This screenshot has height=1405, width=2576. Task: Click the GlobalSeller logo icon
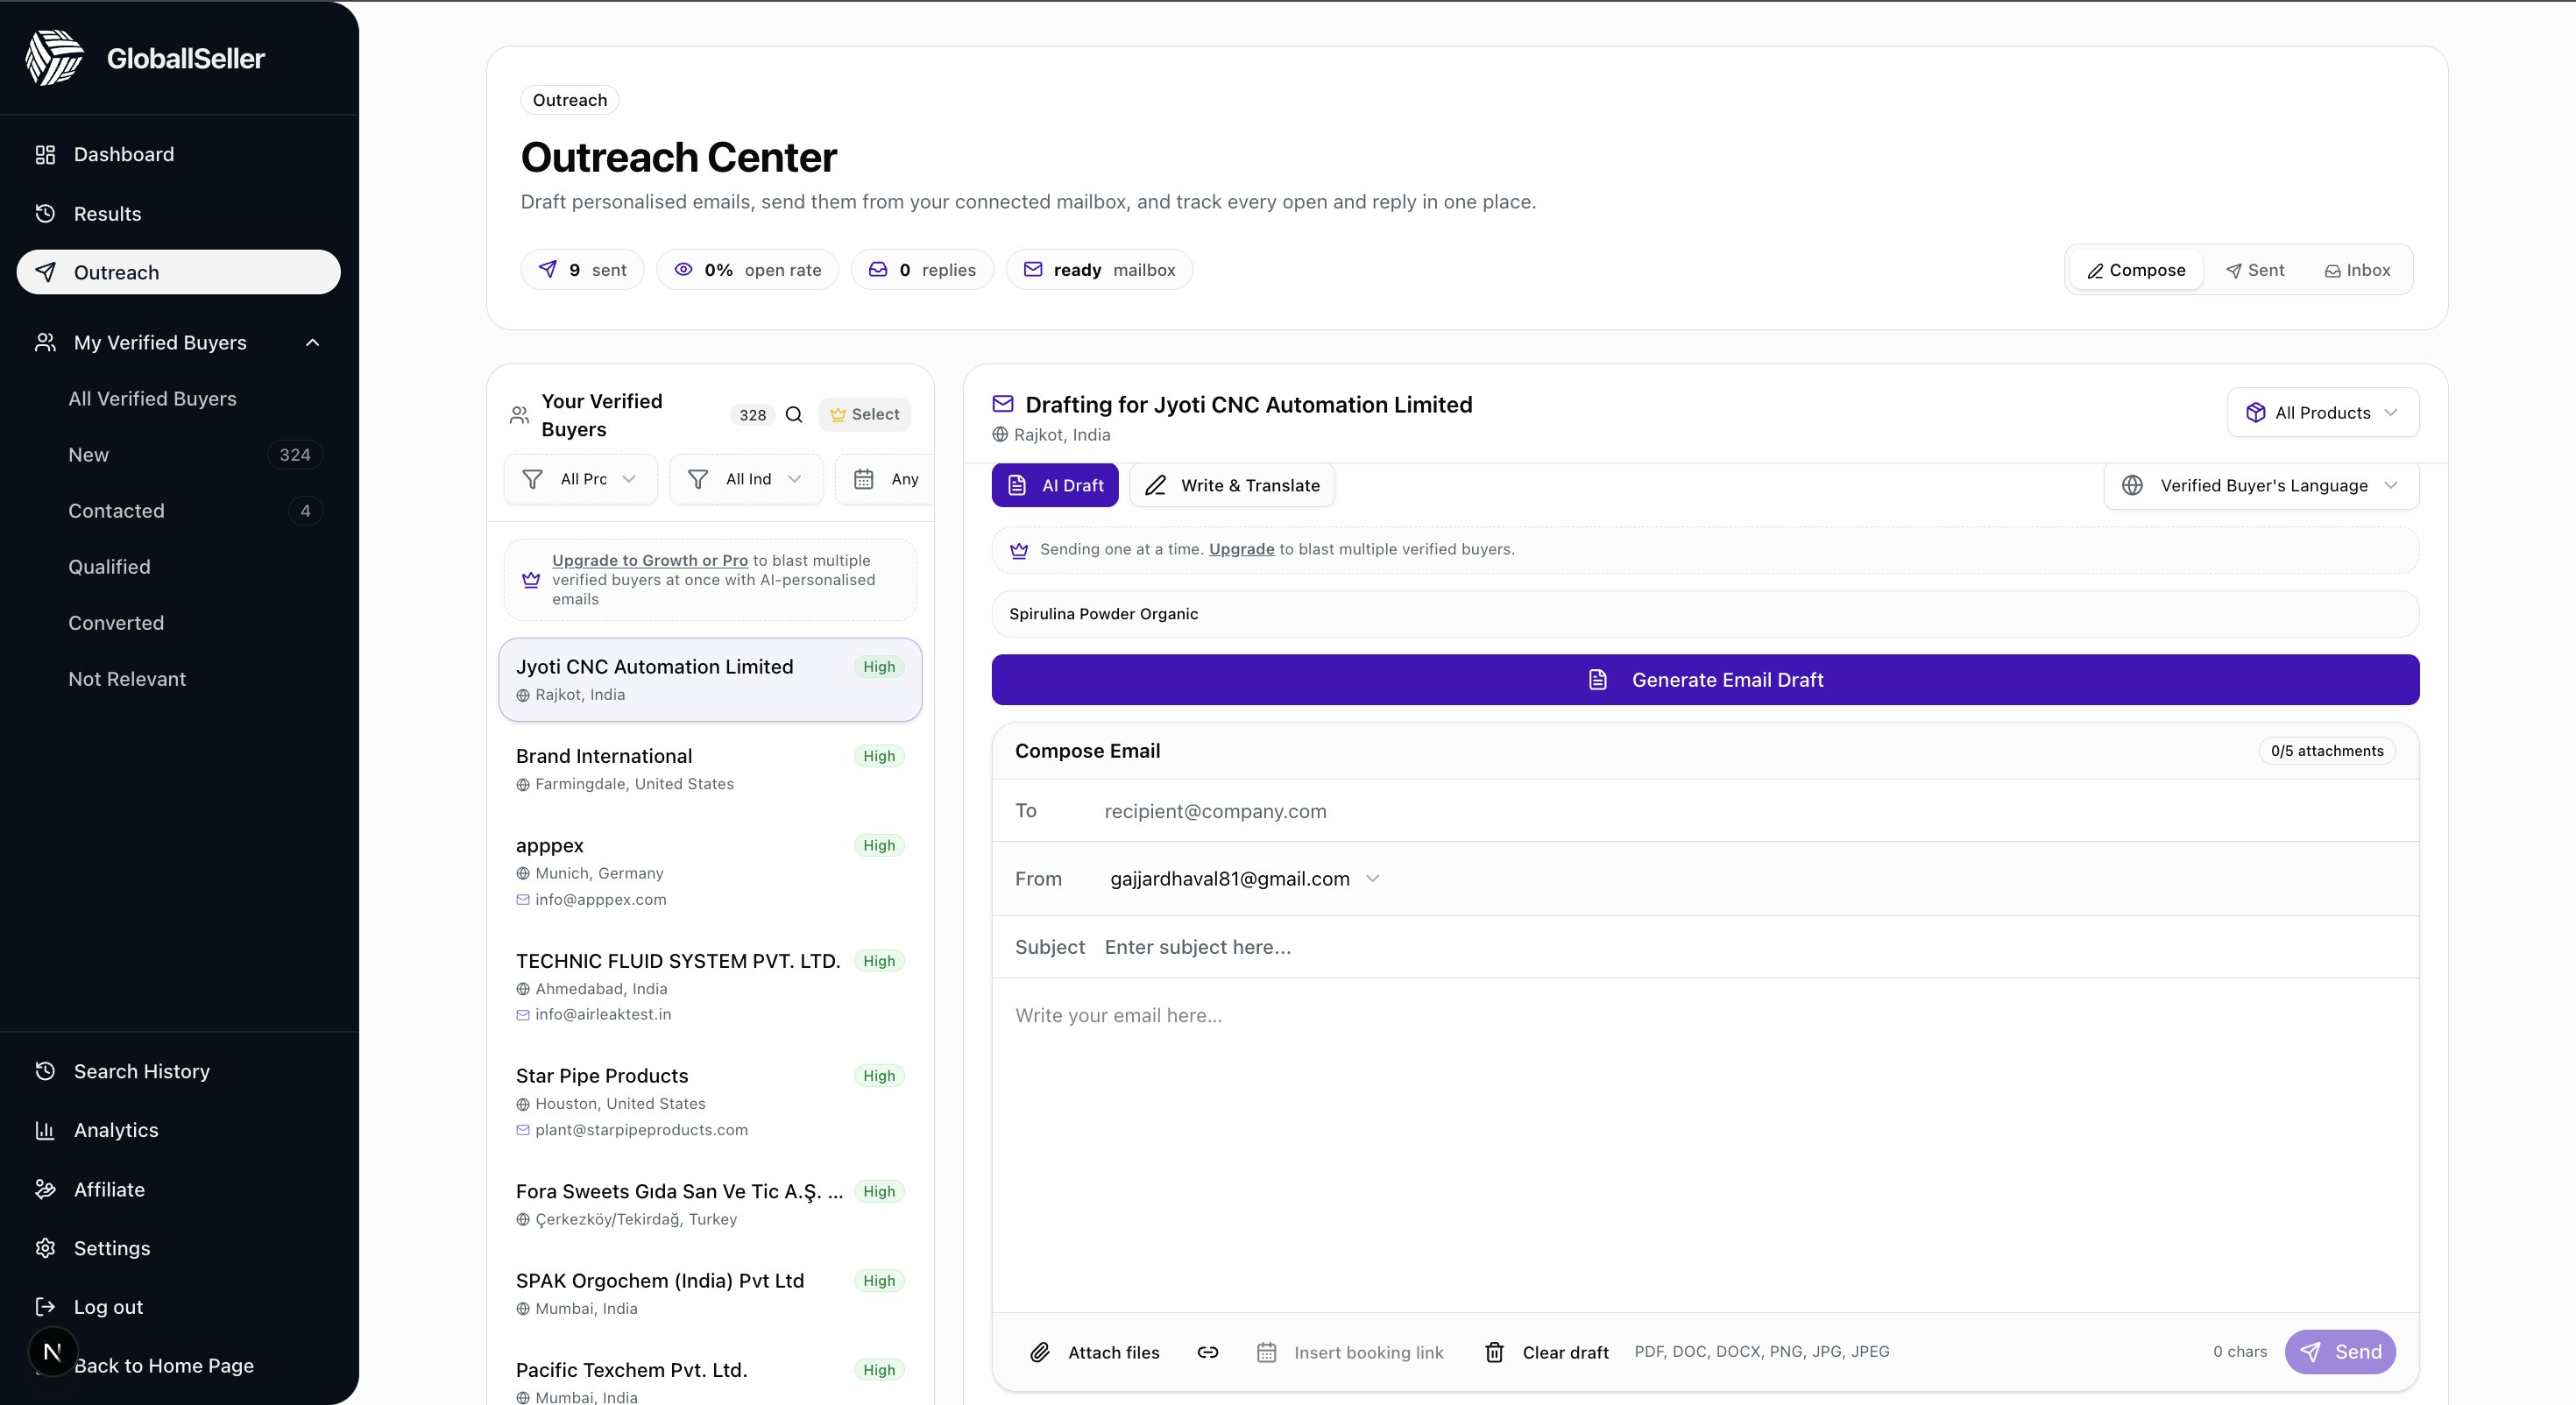(54, 58)
